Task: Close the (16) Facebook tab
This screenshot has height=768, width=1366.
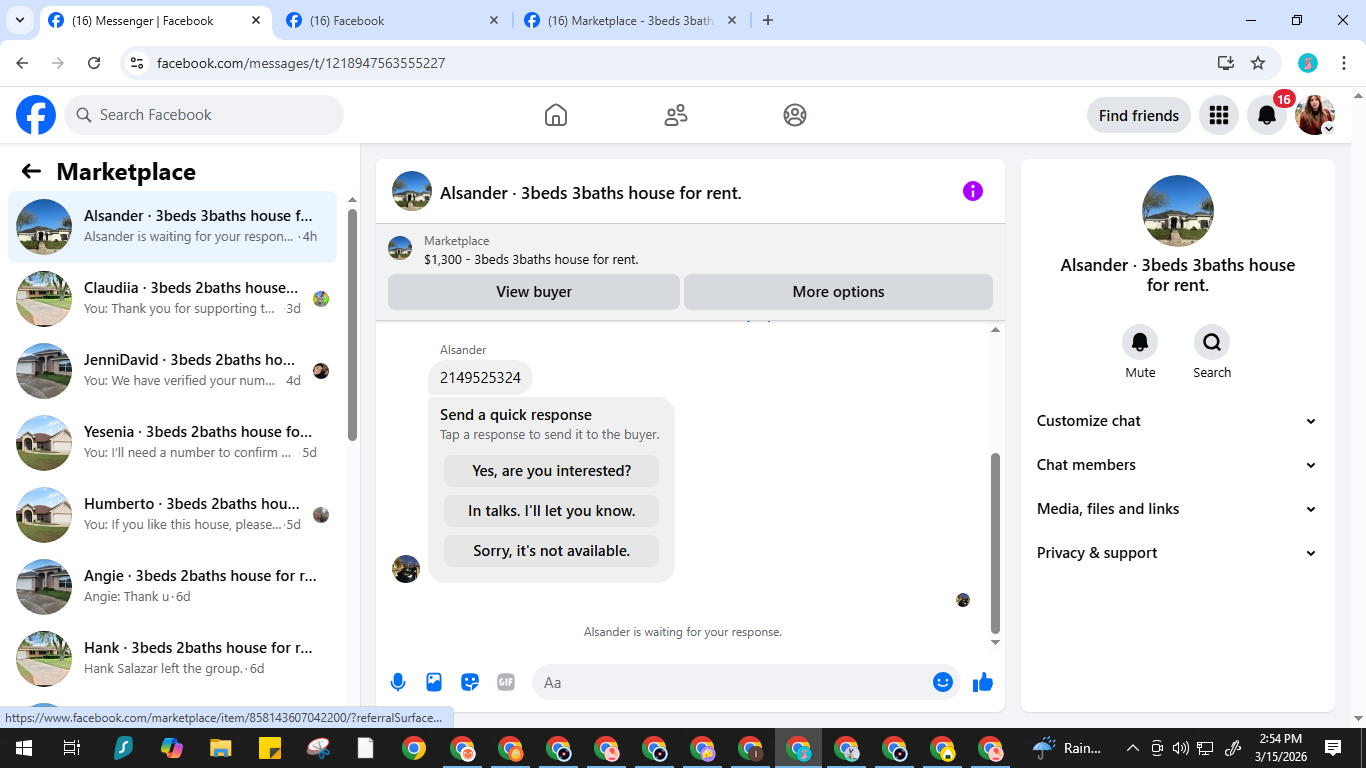Action: (x=494, y=20)
